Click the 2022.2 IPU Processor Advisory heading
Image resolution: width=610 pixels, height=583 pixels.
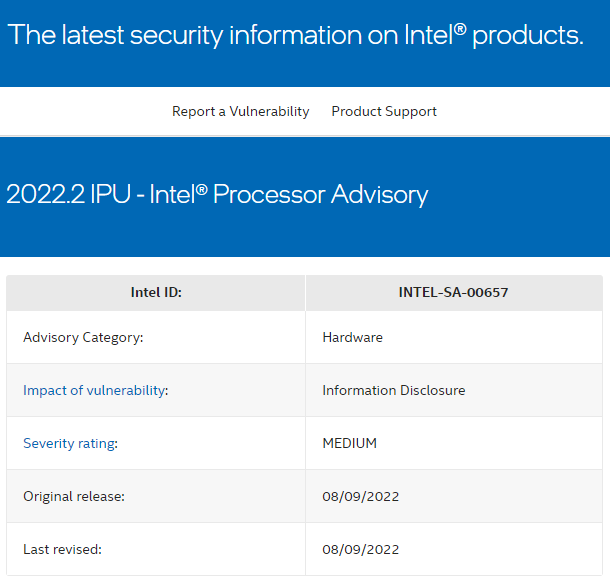[x=217, y=194]
